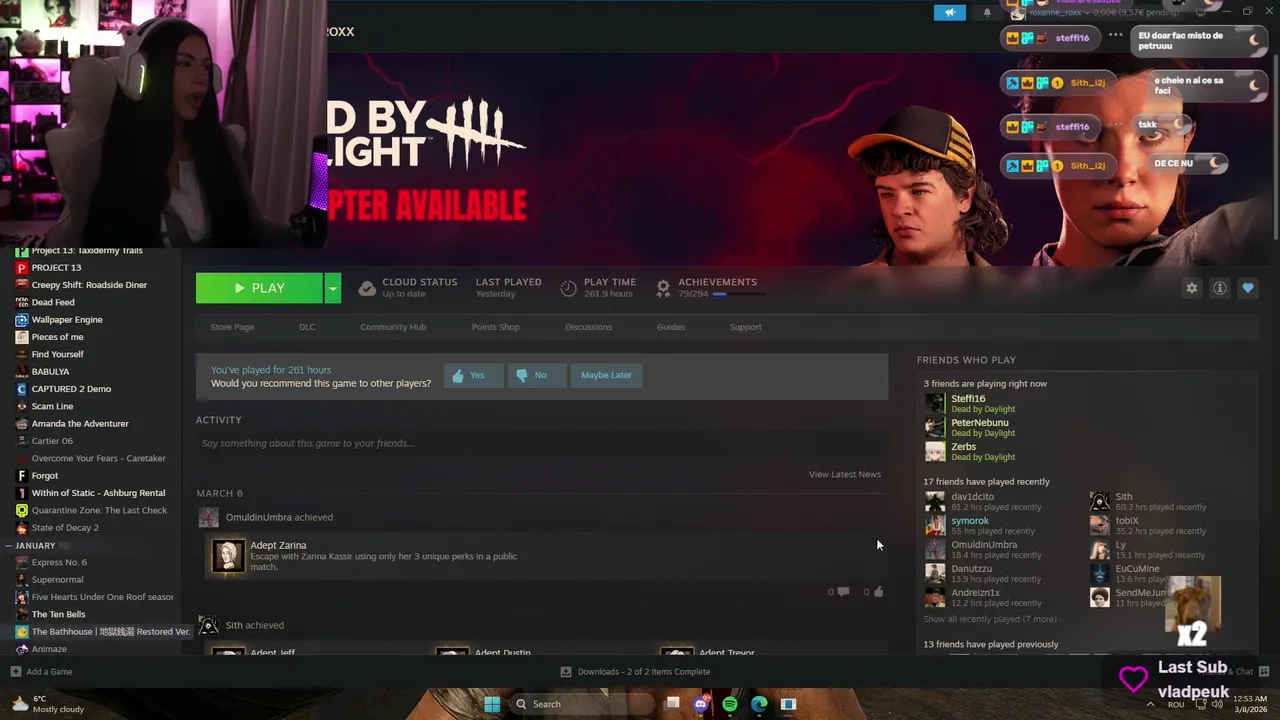Image resolution: width=1280 pixels, height=720 pixels.
Task: Click the Play Time clock icon
Action: [568, 288]
